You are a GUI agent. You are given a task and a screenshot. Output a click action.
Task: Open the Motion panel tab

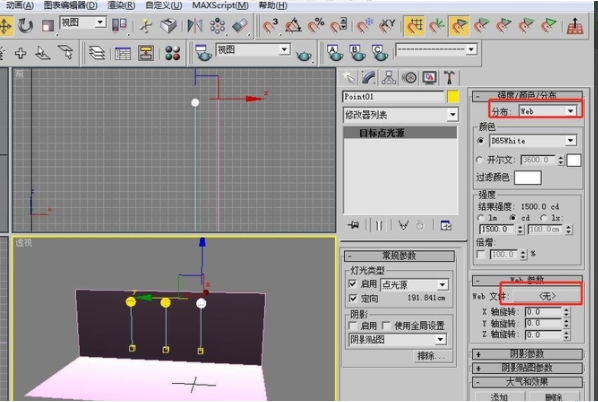coord(409,78)
